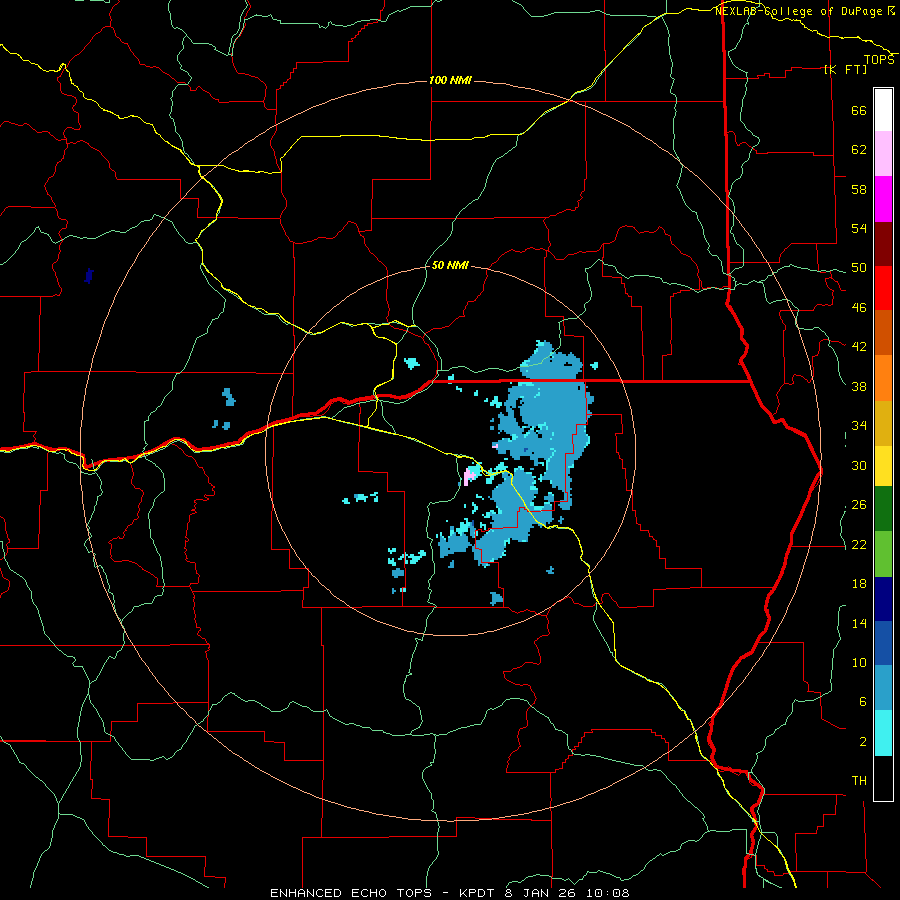Select the bright red legend swatch
Screen dimensions: 900x900
(x=883, y=288)
